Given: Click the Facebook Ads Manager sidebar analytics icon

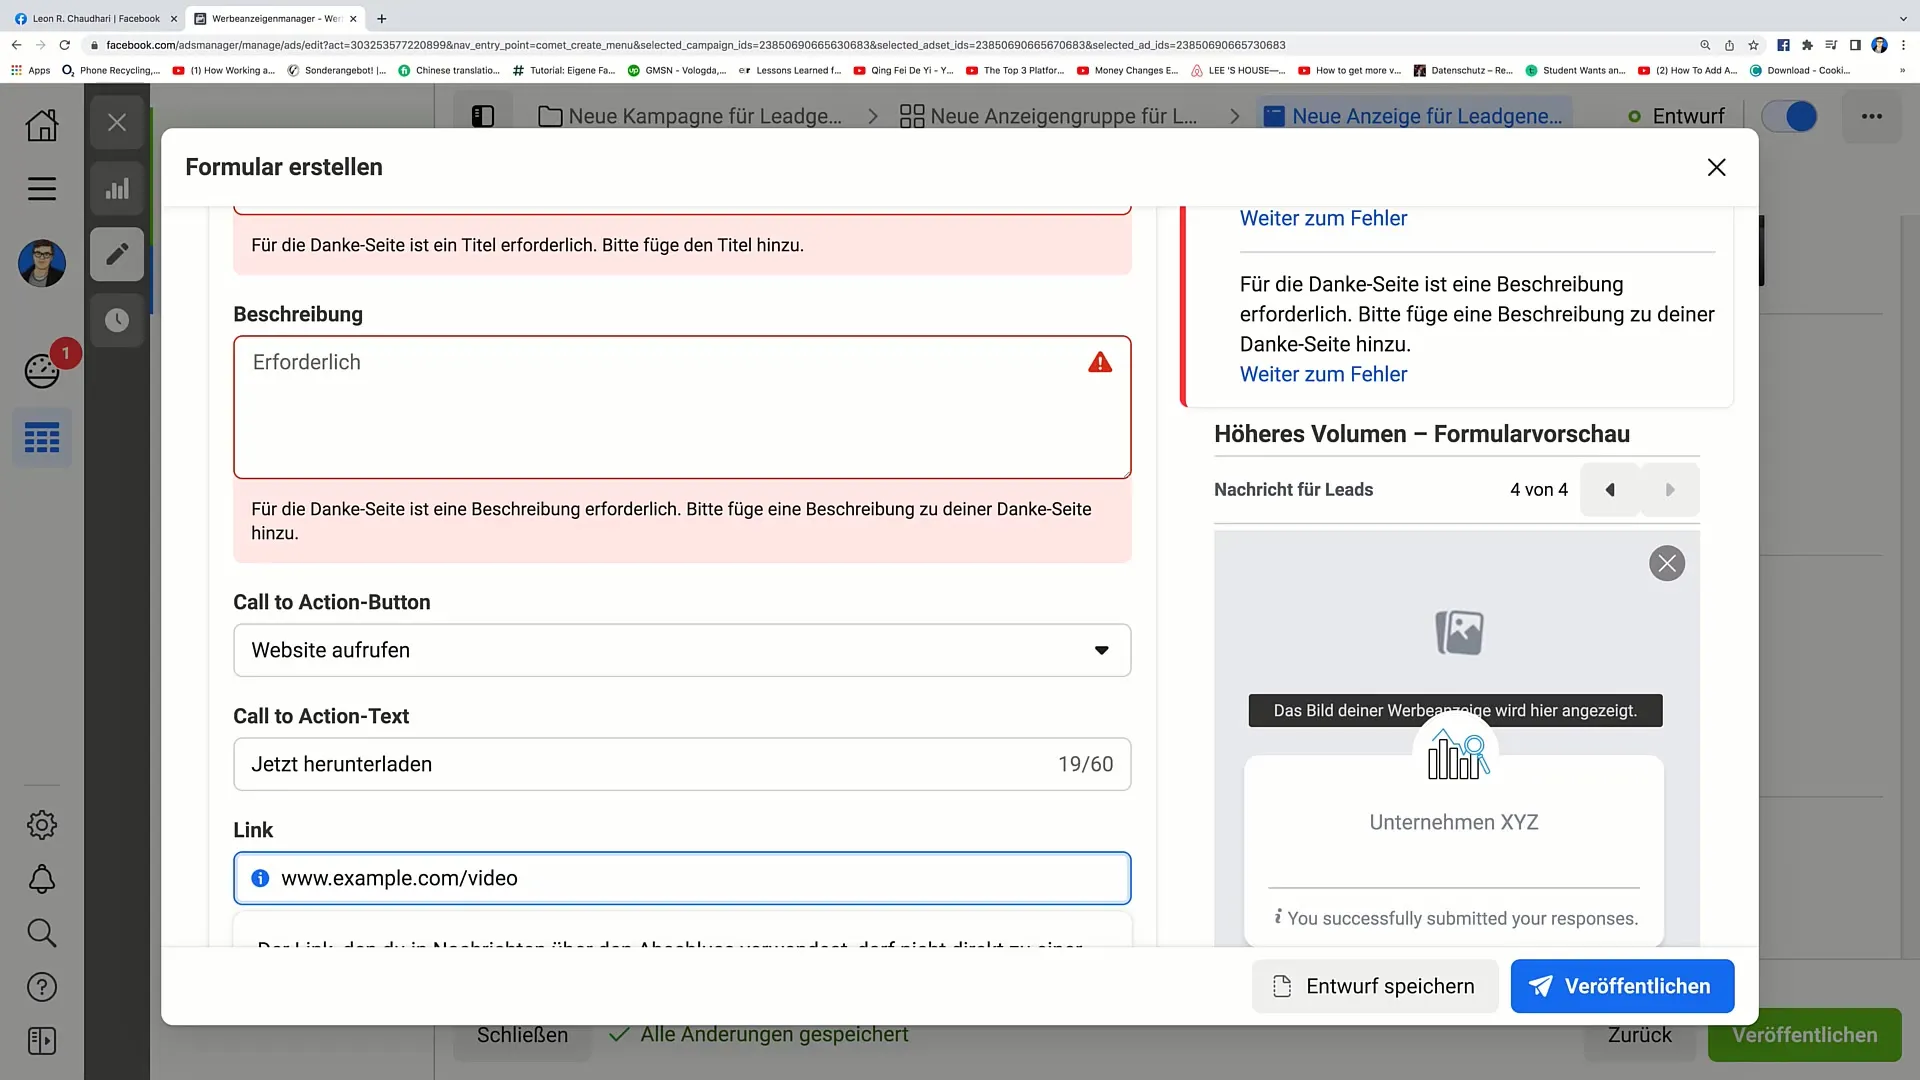Looking at the screenshot, I should [117, 189].
